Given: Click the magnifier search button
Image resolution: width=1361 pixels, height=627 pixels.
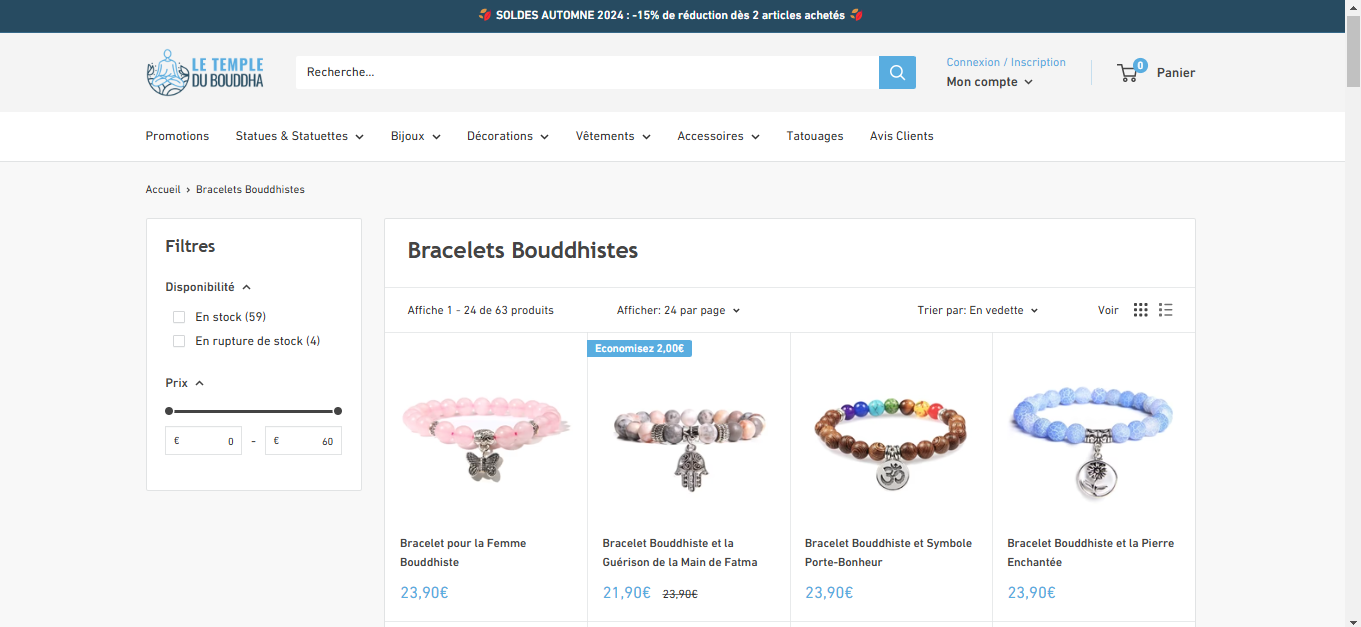Looking at the screenshot, I should click(897, 72).
